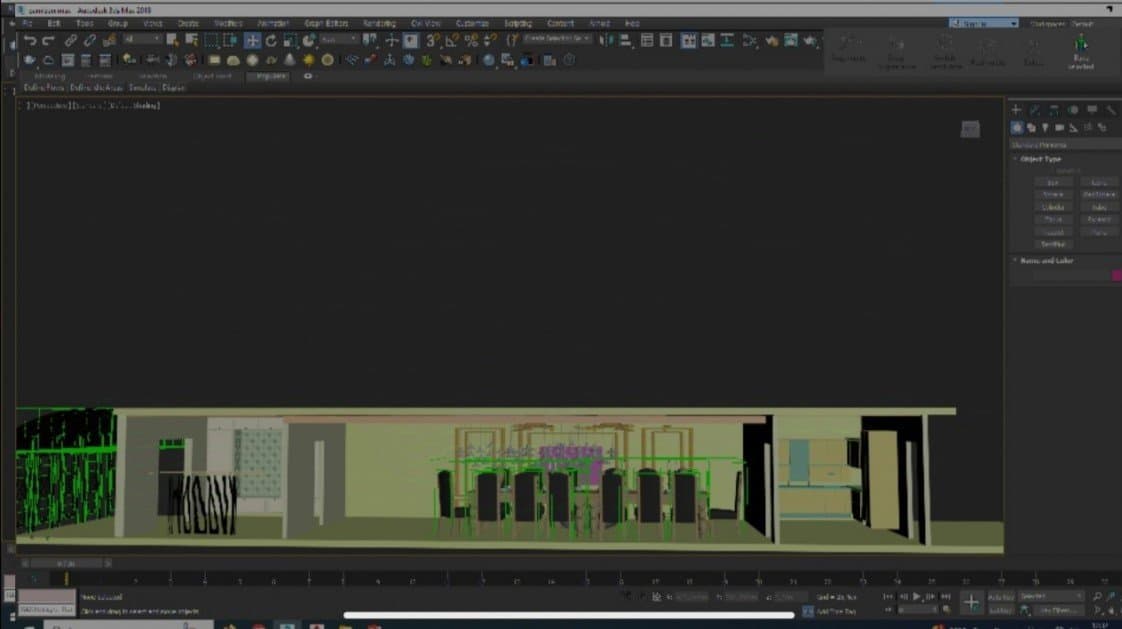Open the reference coordinate system dropdown
Screen dimensions: 1122x629
click(339, 39)
